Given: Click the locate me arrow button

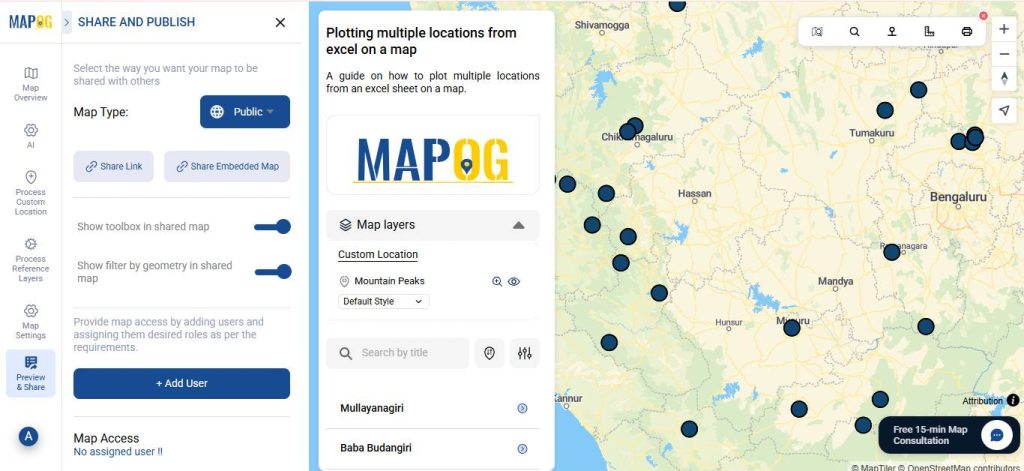Looking at the screenshot, I should tap(1004, 111).
